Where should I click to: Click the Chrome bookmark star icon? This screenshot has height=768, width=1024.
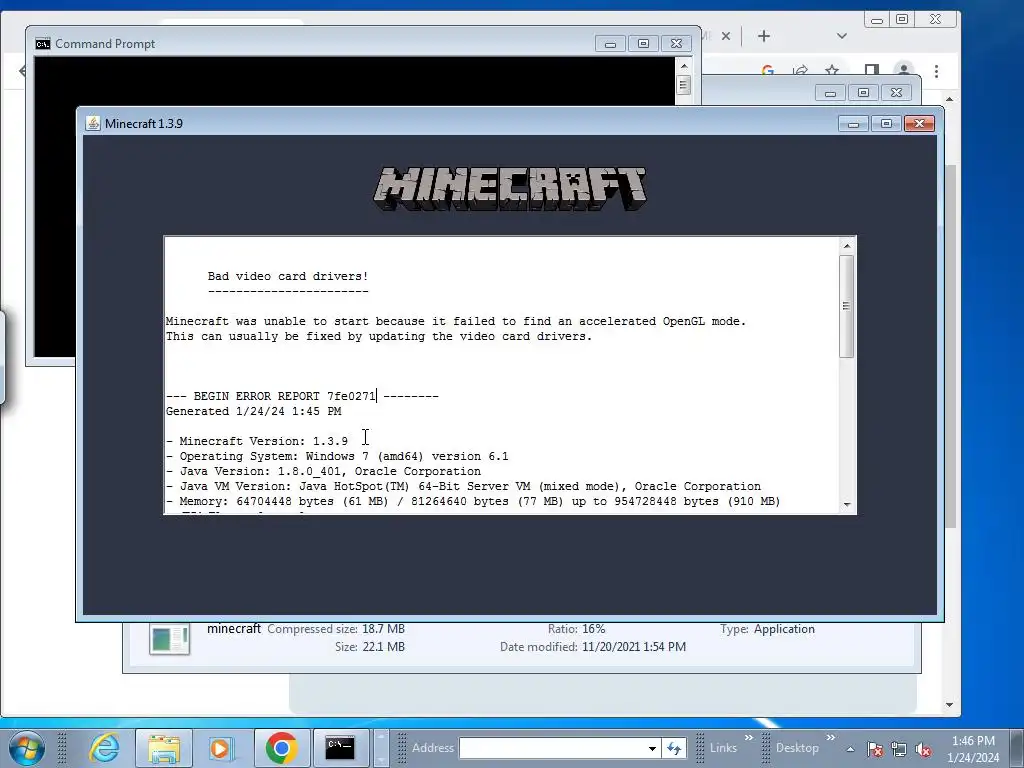click(x=831, y=70)
